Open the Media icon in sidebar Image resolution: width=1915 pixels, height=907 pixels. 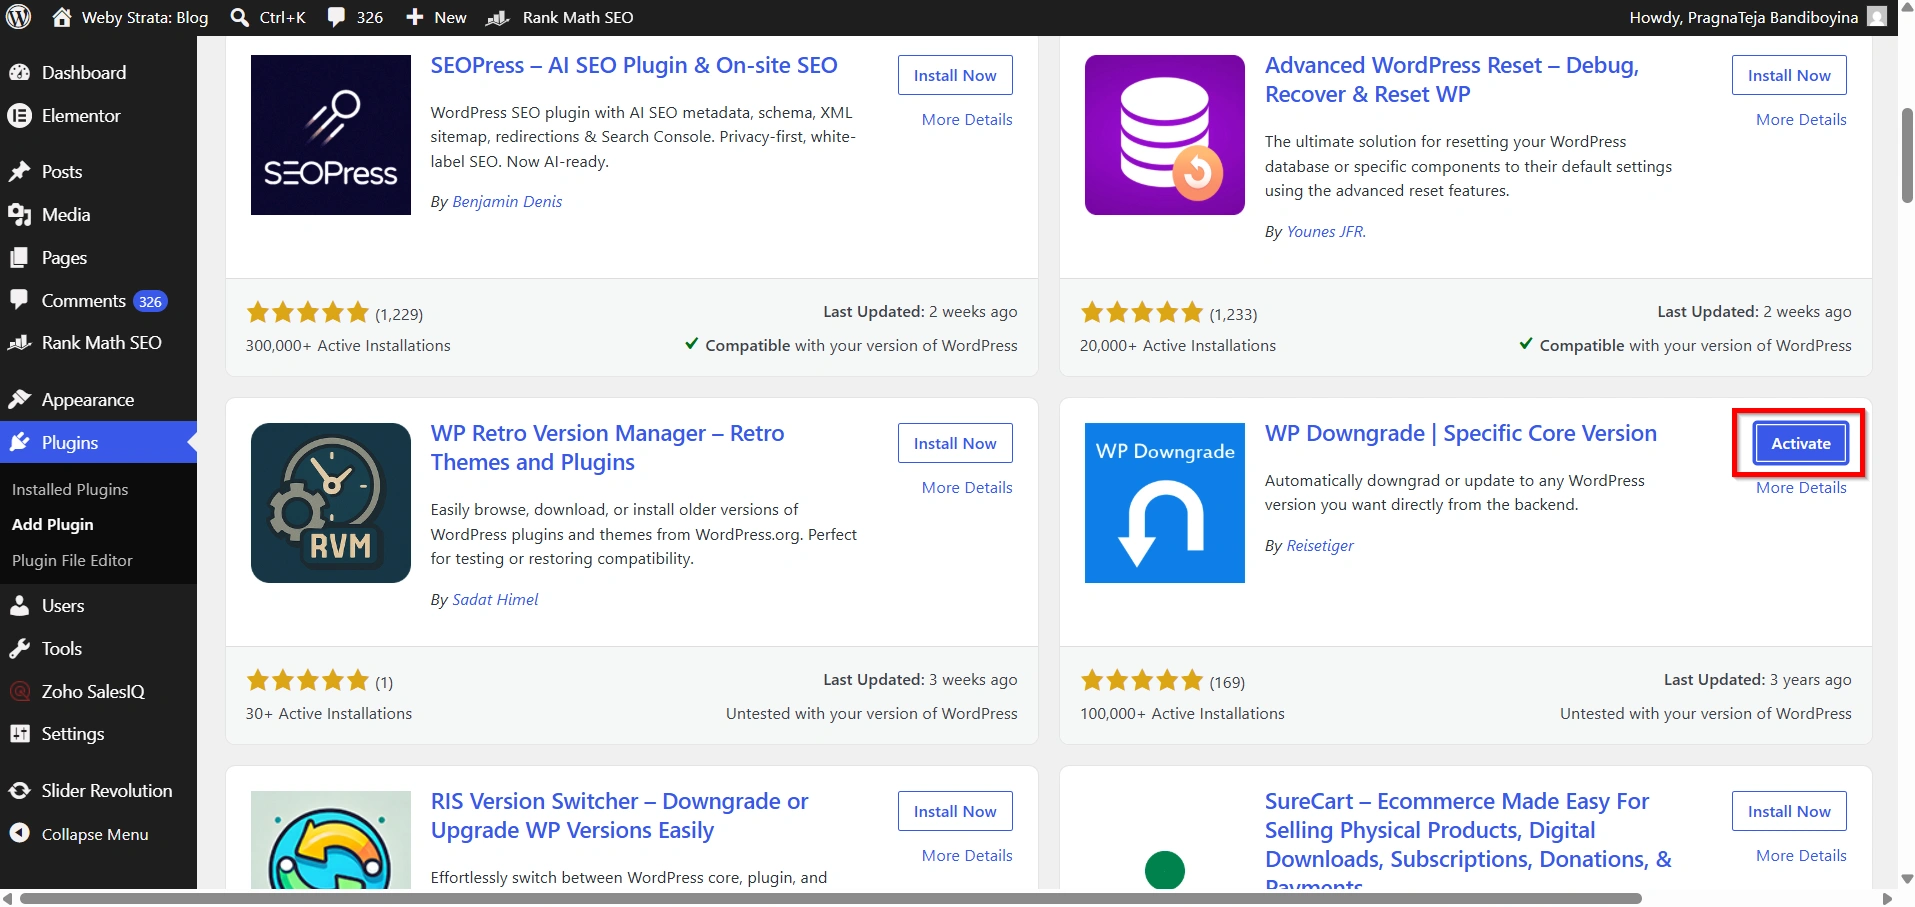(19, 214)
